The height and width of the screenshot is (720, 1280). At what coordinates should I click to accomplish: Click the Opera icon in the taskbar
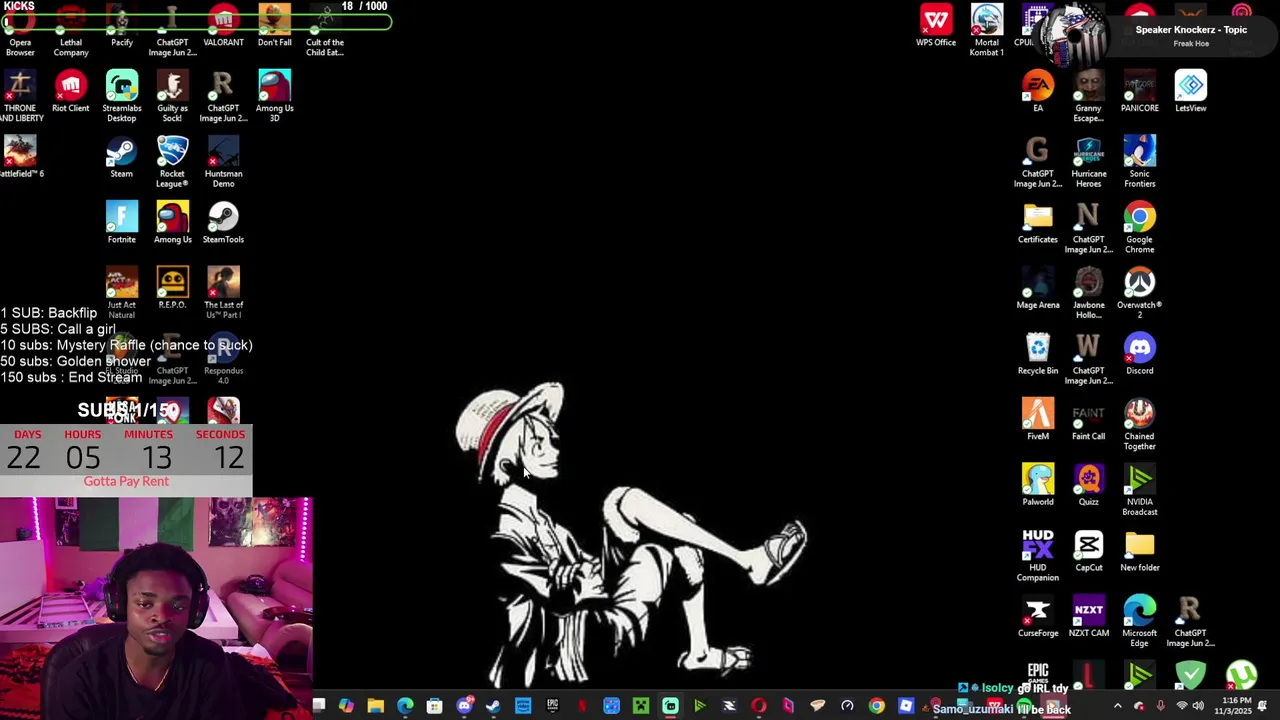coord(758,706)
